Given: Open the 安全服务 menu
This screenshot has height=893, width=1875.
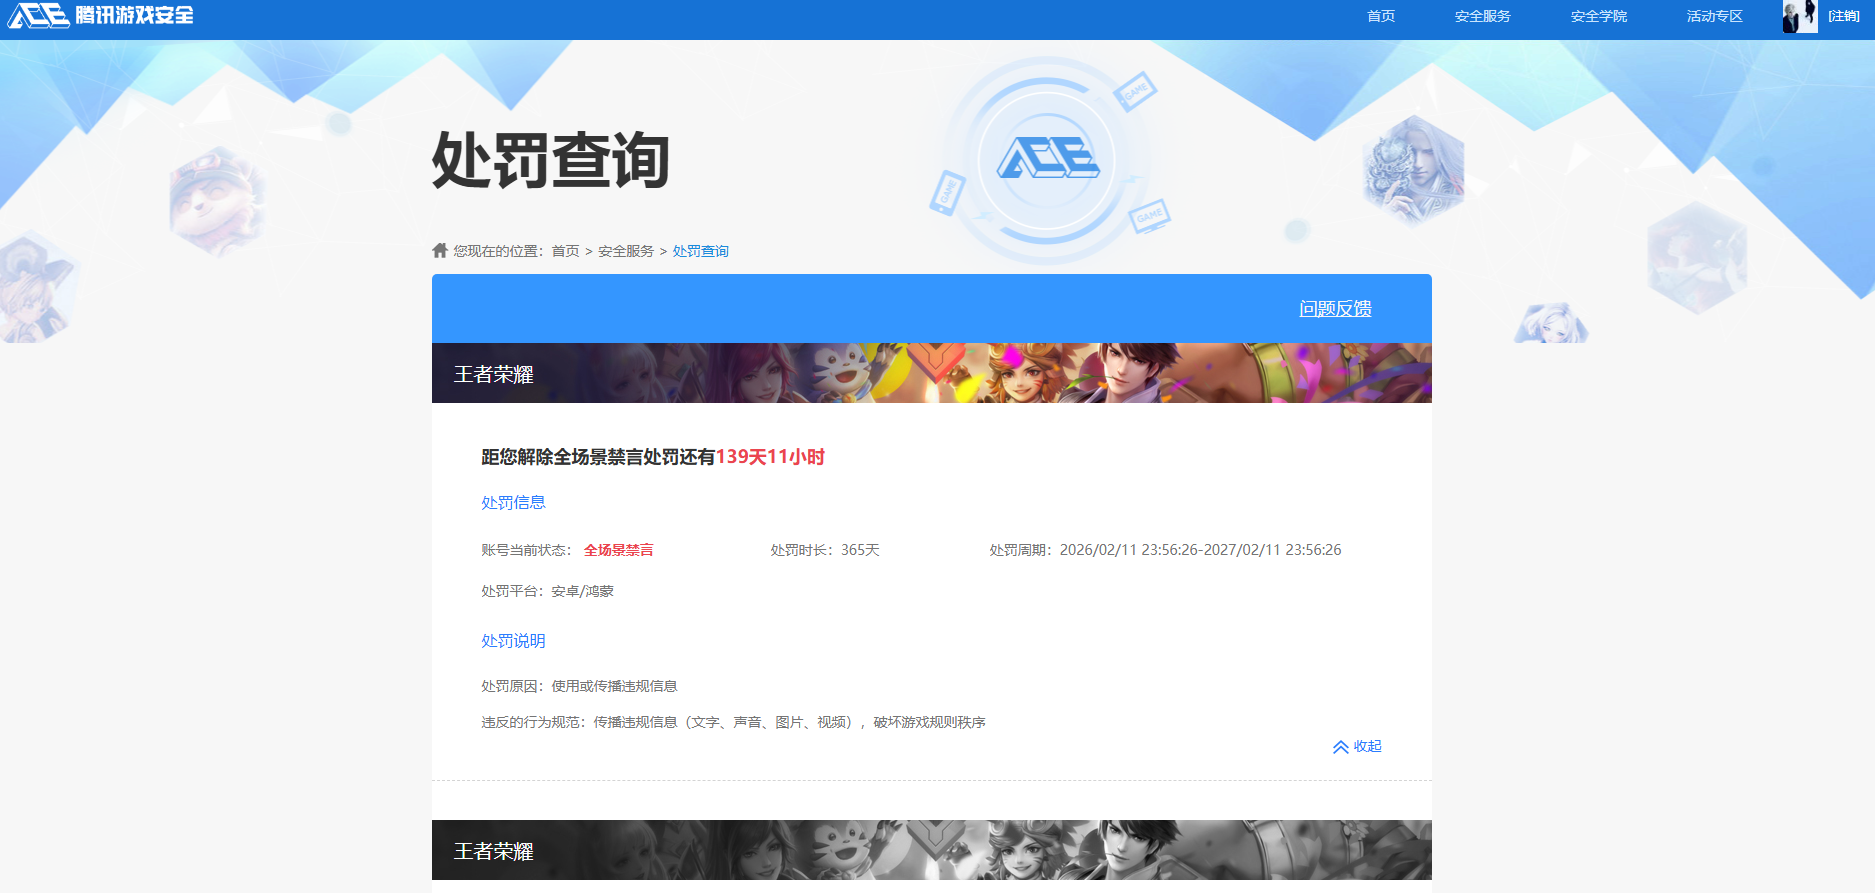Looking at the screenshot, I should (x=1482, y=16).
